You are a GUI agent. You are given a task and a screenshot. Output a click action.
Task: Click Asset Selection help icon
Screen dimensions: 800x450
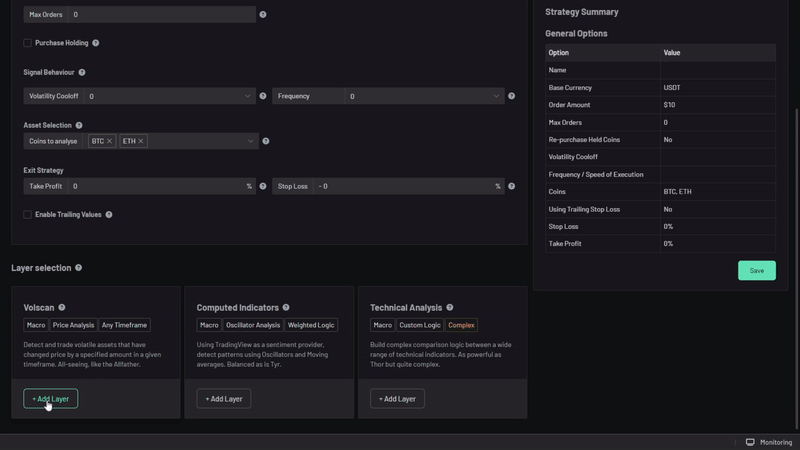coord(79,125)
